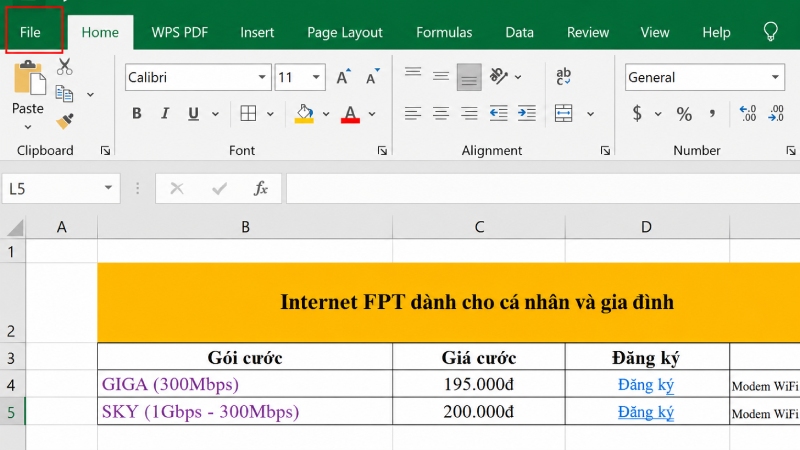This screenshot has width=800, height=450.
Task: Increase Decimal places
Action: pos(747,113)
